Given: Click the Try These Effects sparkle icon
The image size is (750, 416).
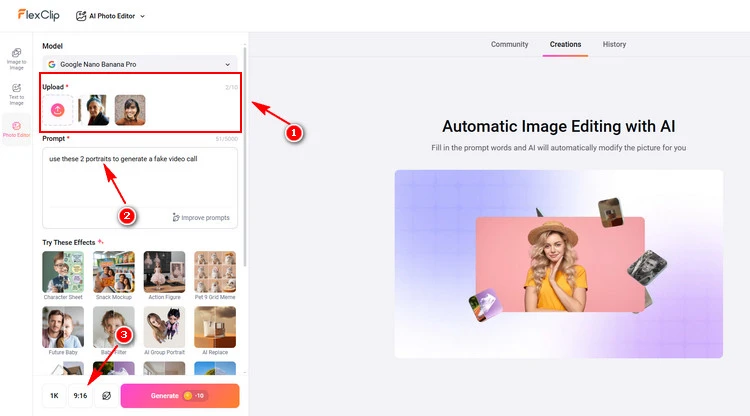Looking at the screenshot, I should coord(100,242).
